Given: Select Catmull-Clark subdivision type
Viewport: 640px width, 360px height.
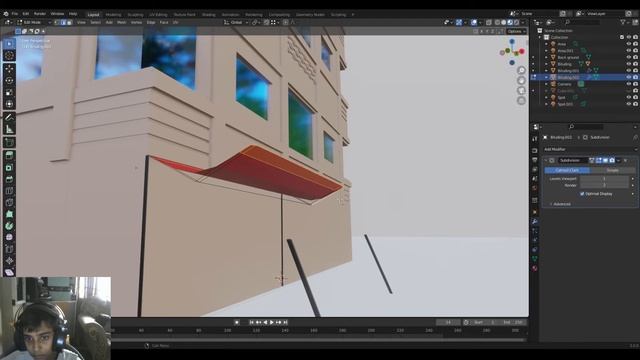Looking at the screenshot, I should point(567,170).
